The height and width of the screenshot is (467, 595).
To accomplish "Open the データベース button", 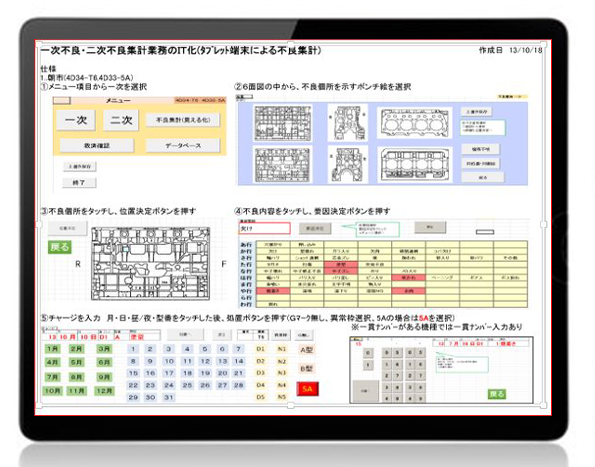I will [x=183, y=146].
